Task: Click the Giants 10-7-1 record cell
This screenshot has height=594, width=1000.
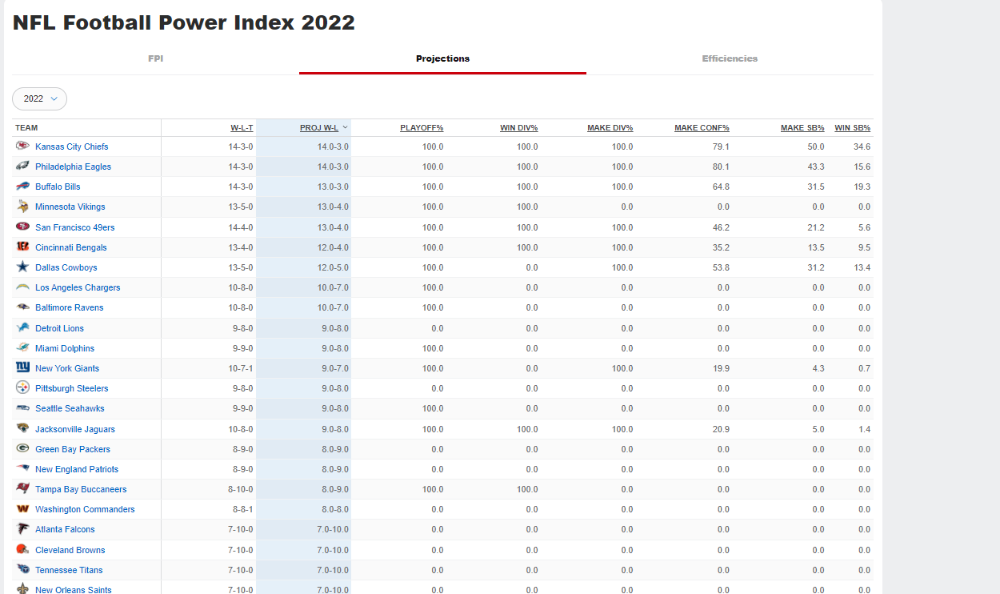Action: pyautogui.click(x=240, y=368)
